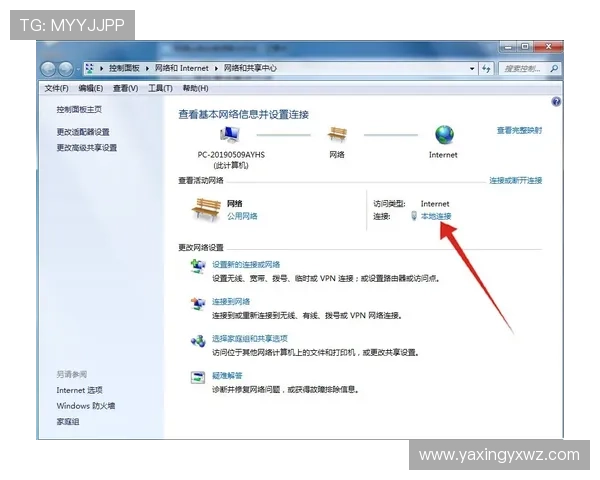The width and height of the screenshot is (600, 480).
Task: Open Windows 防火墙 in sidebar
Action: point(86,406)
